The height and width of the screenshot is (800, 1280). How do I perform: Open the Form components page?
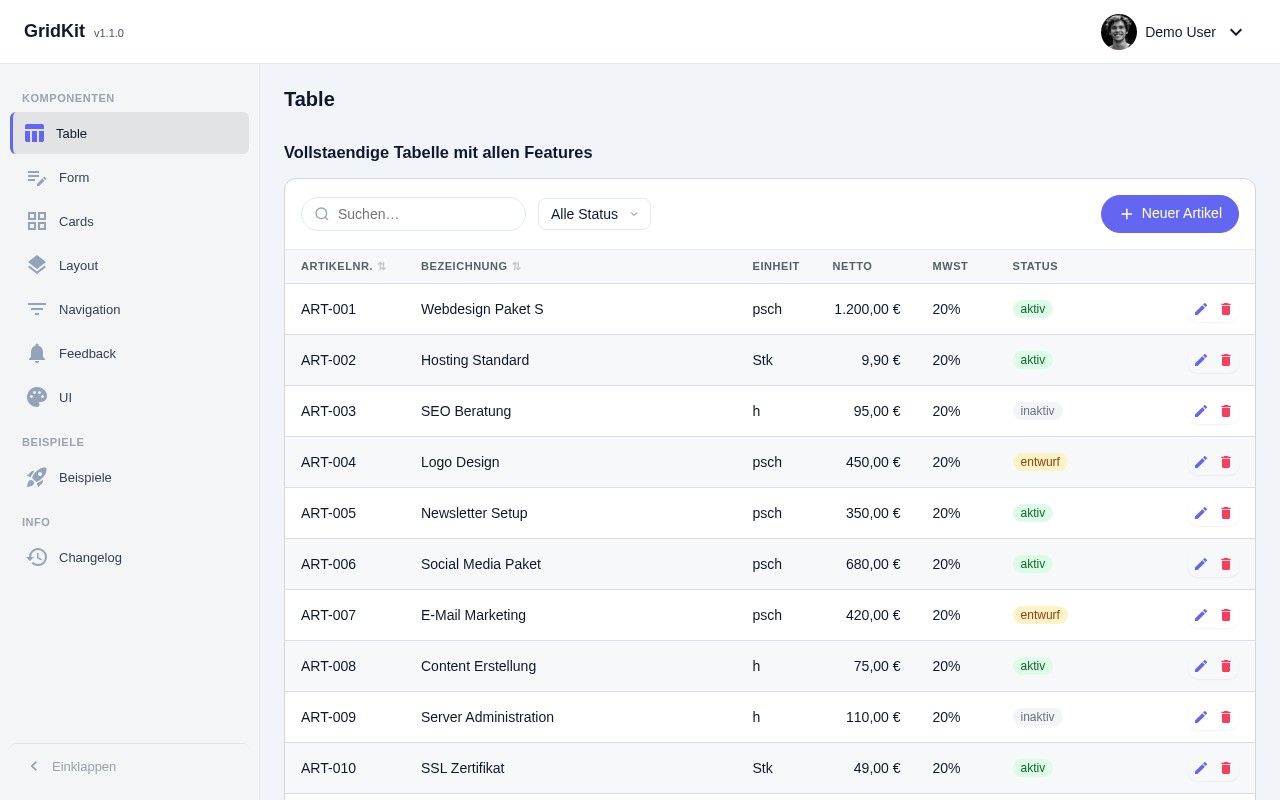74,177
